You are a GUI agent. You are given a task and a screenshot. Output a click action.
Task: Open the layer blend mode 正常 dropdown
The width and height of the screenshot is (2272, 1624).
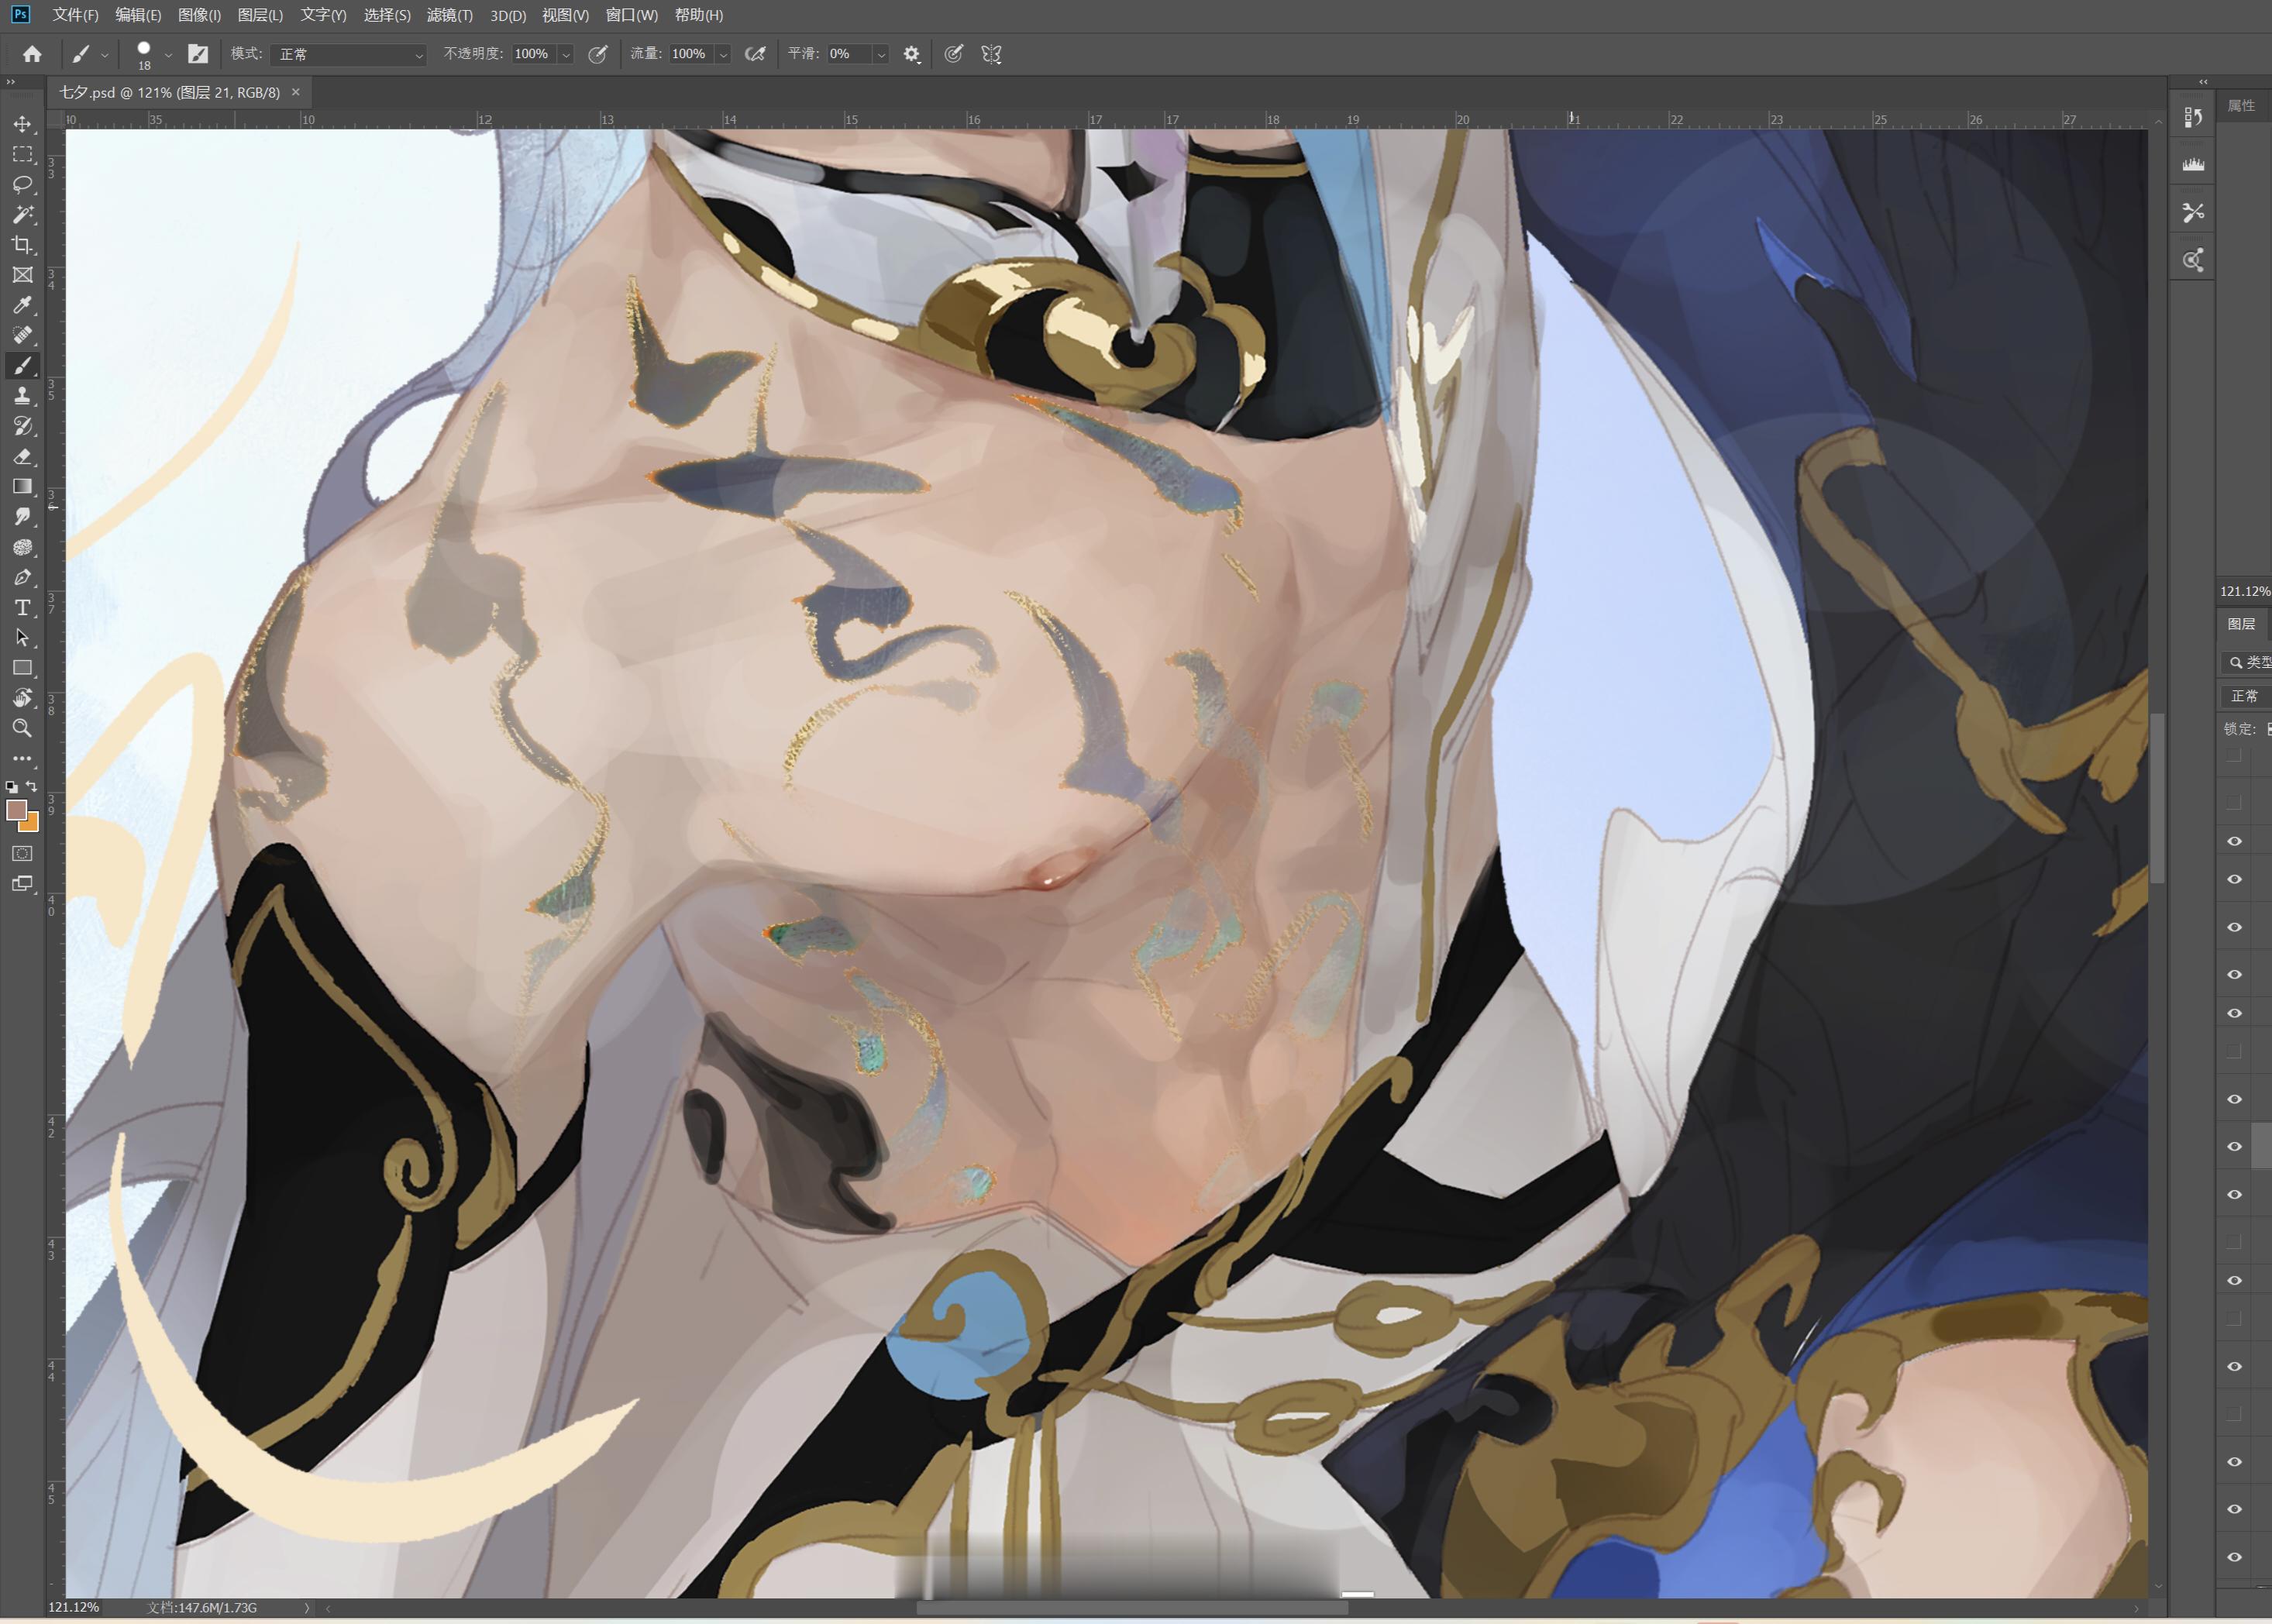click(x=2246, y=696)
